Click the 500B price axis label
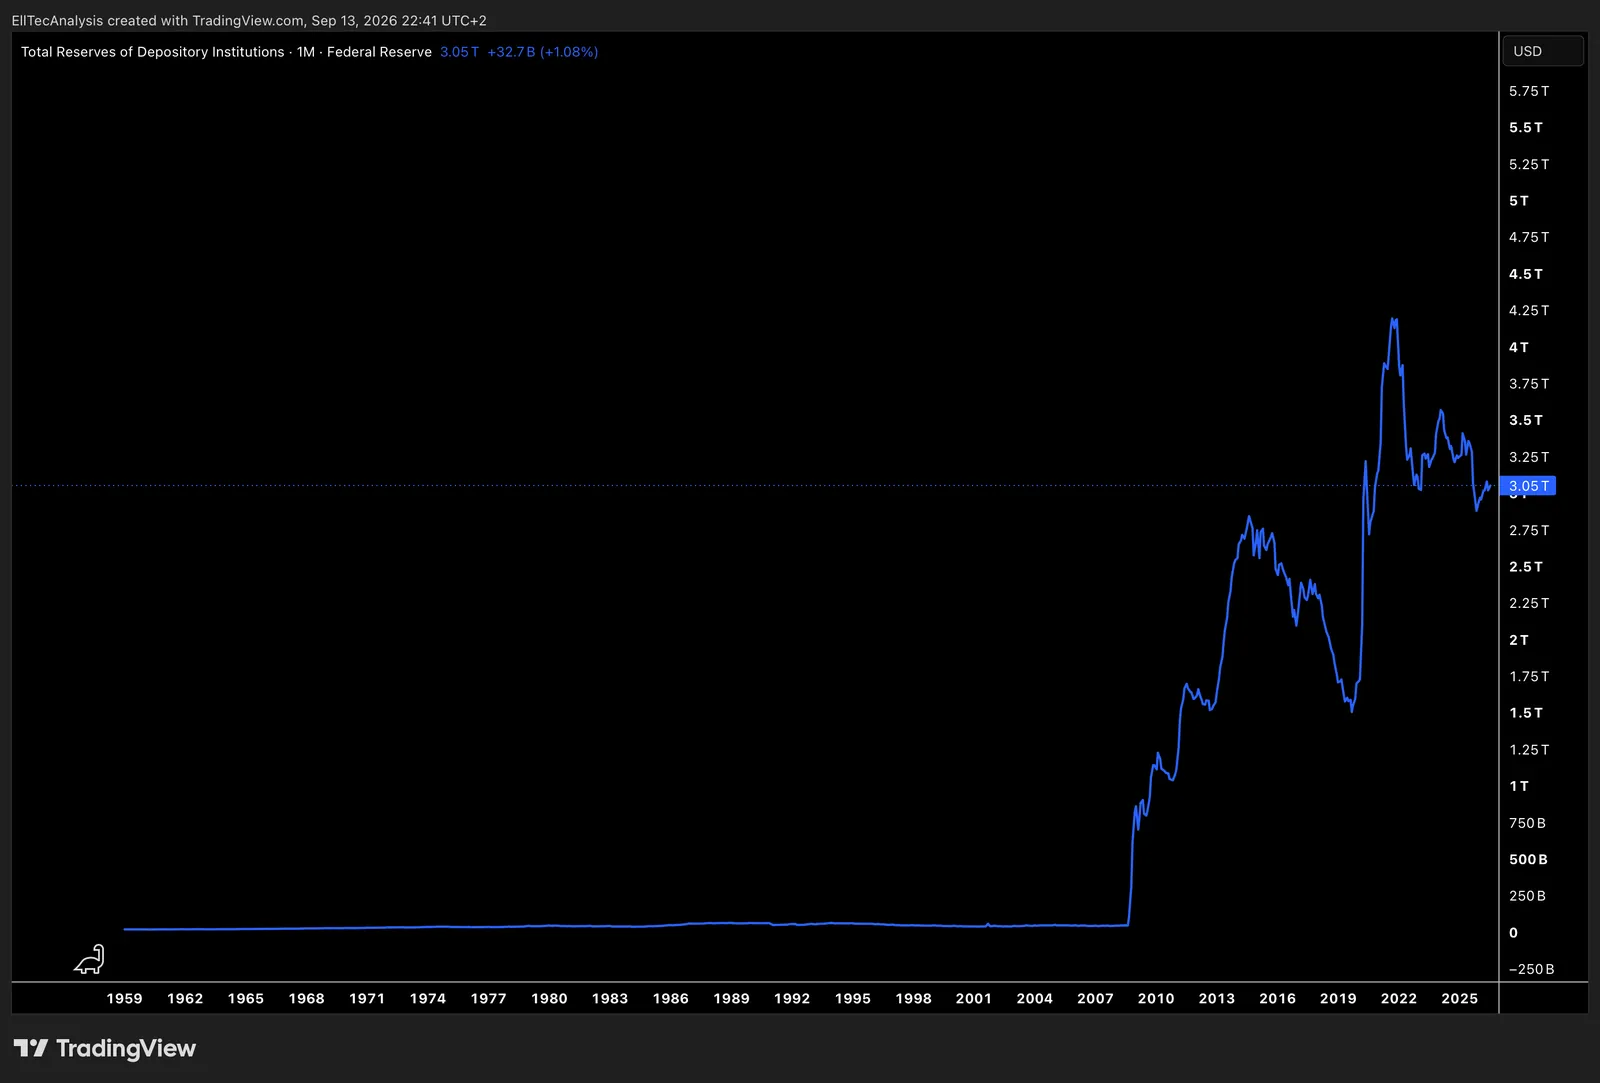Screen dimensions: 1600x1083 click(1528, 860)
